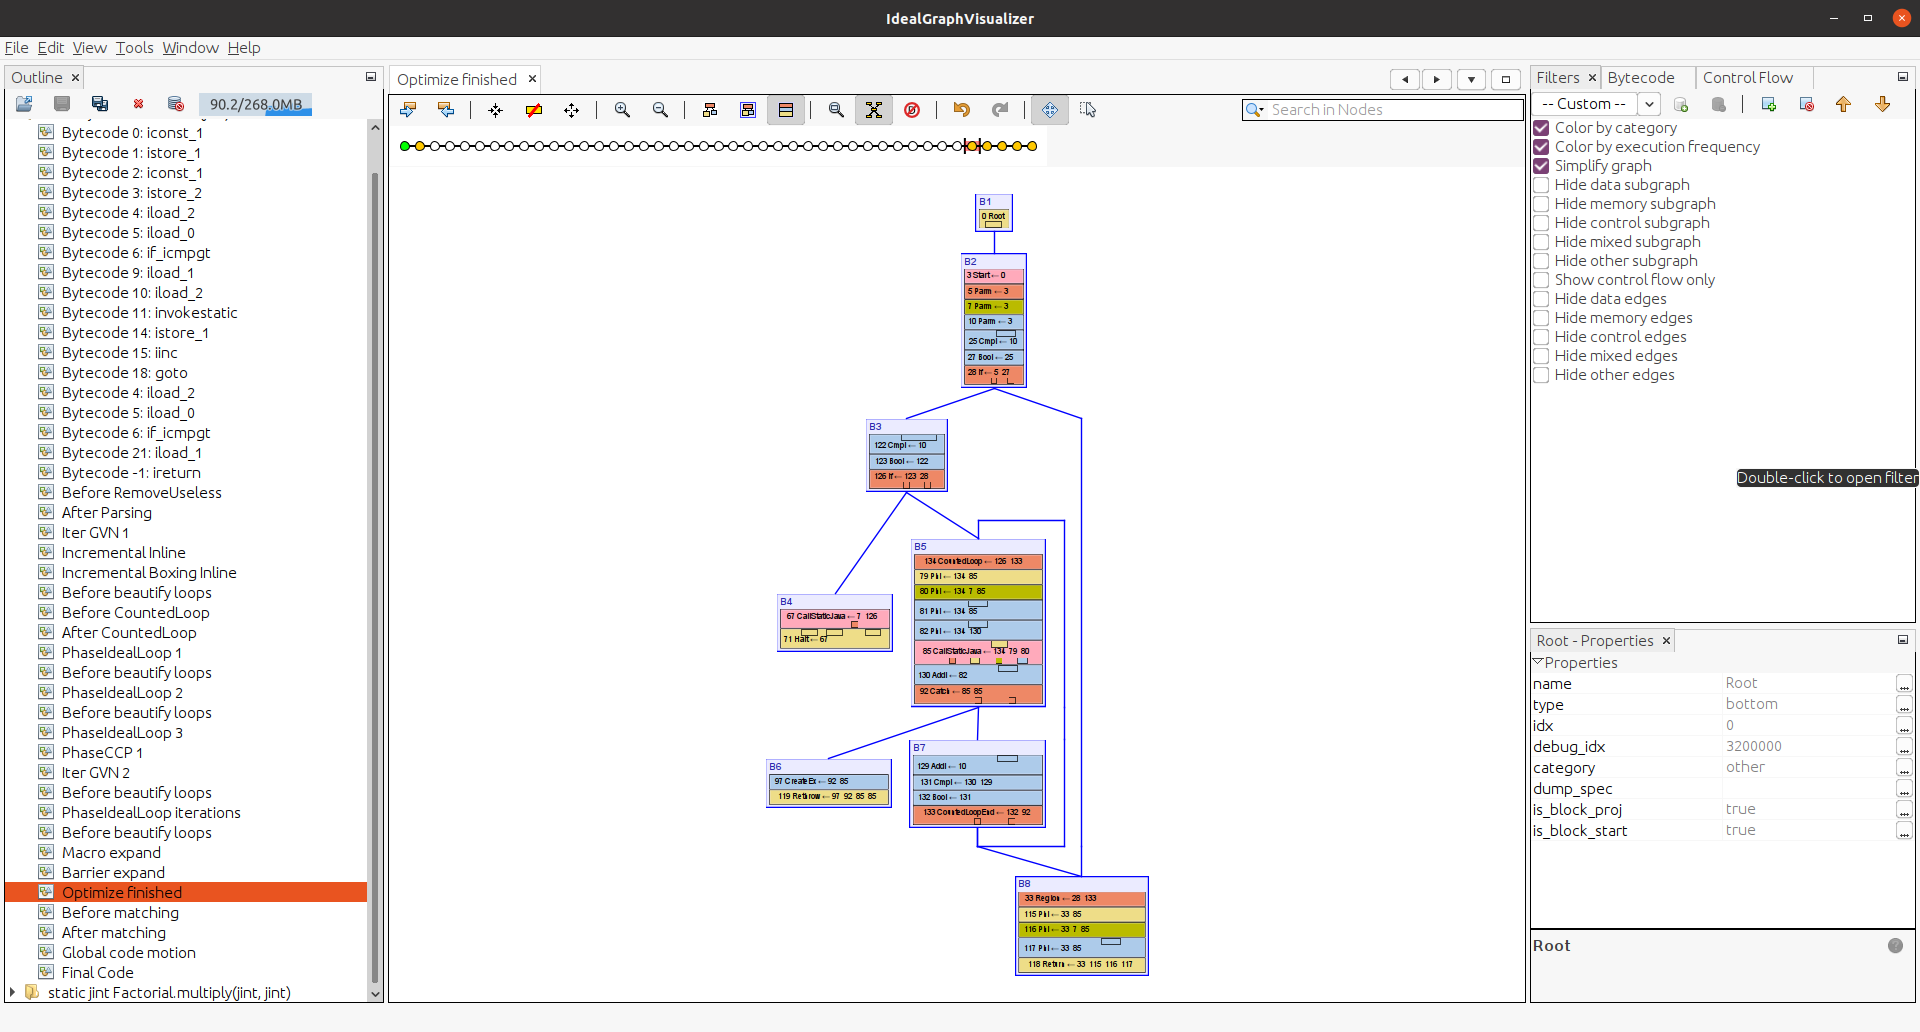Click the red X remove icon in Outline
The width and height of the screenshot is (1920, 1032).
138,104
